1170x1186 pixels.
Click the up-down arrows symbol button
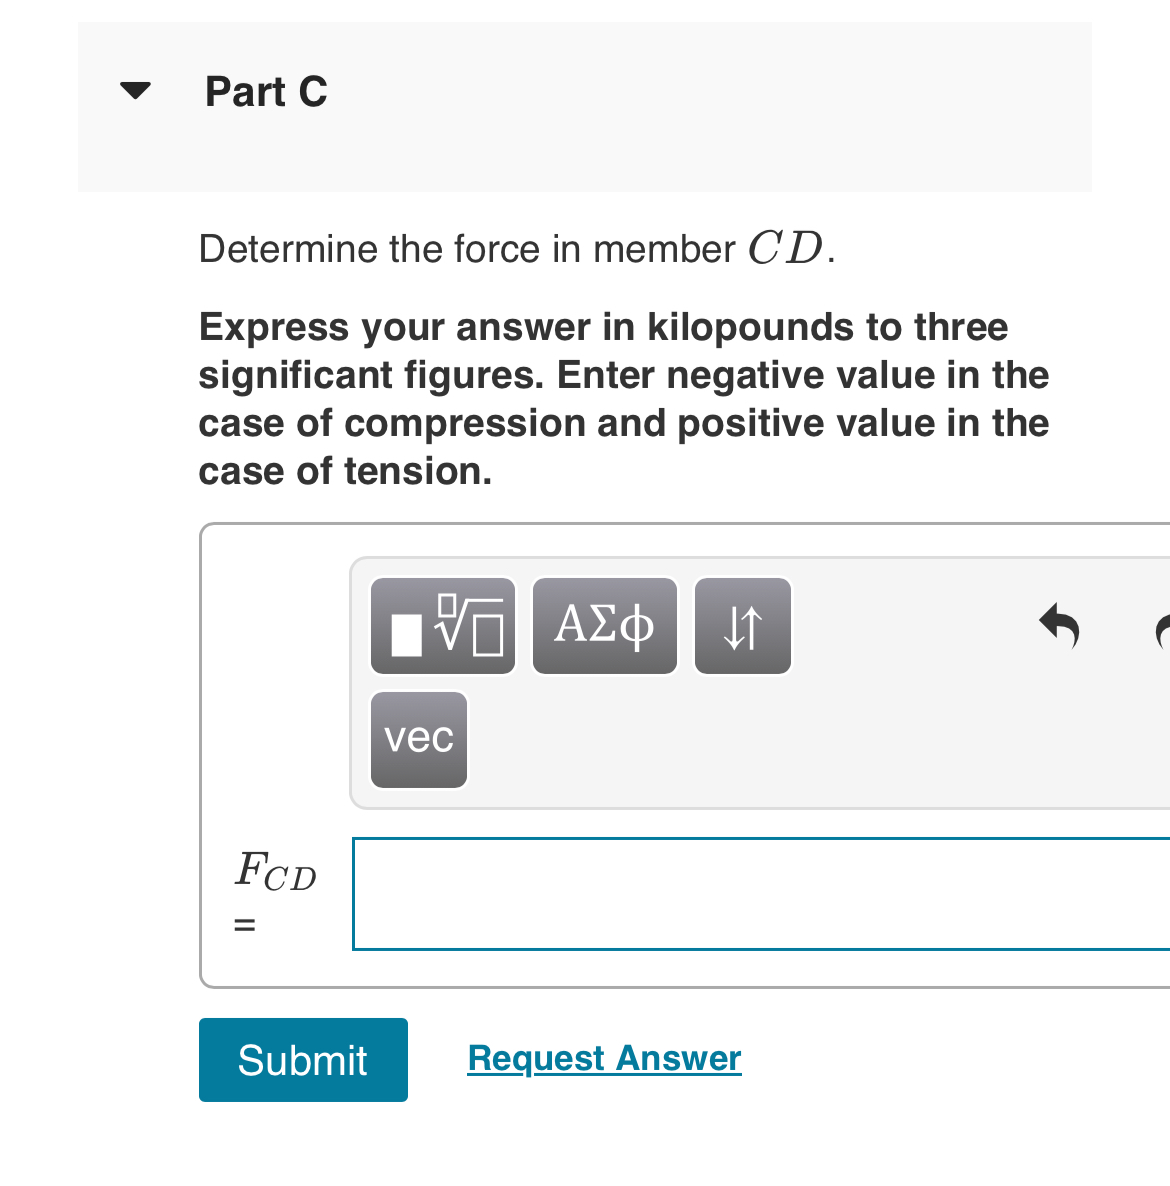pos(742,625)
